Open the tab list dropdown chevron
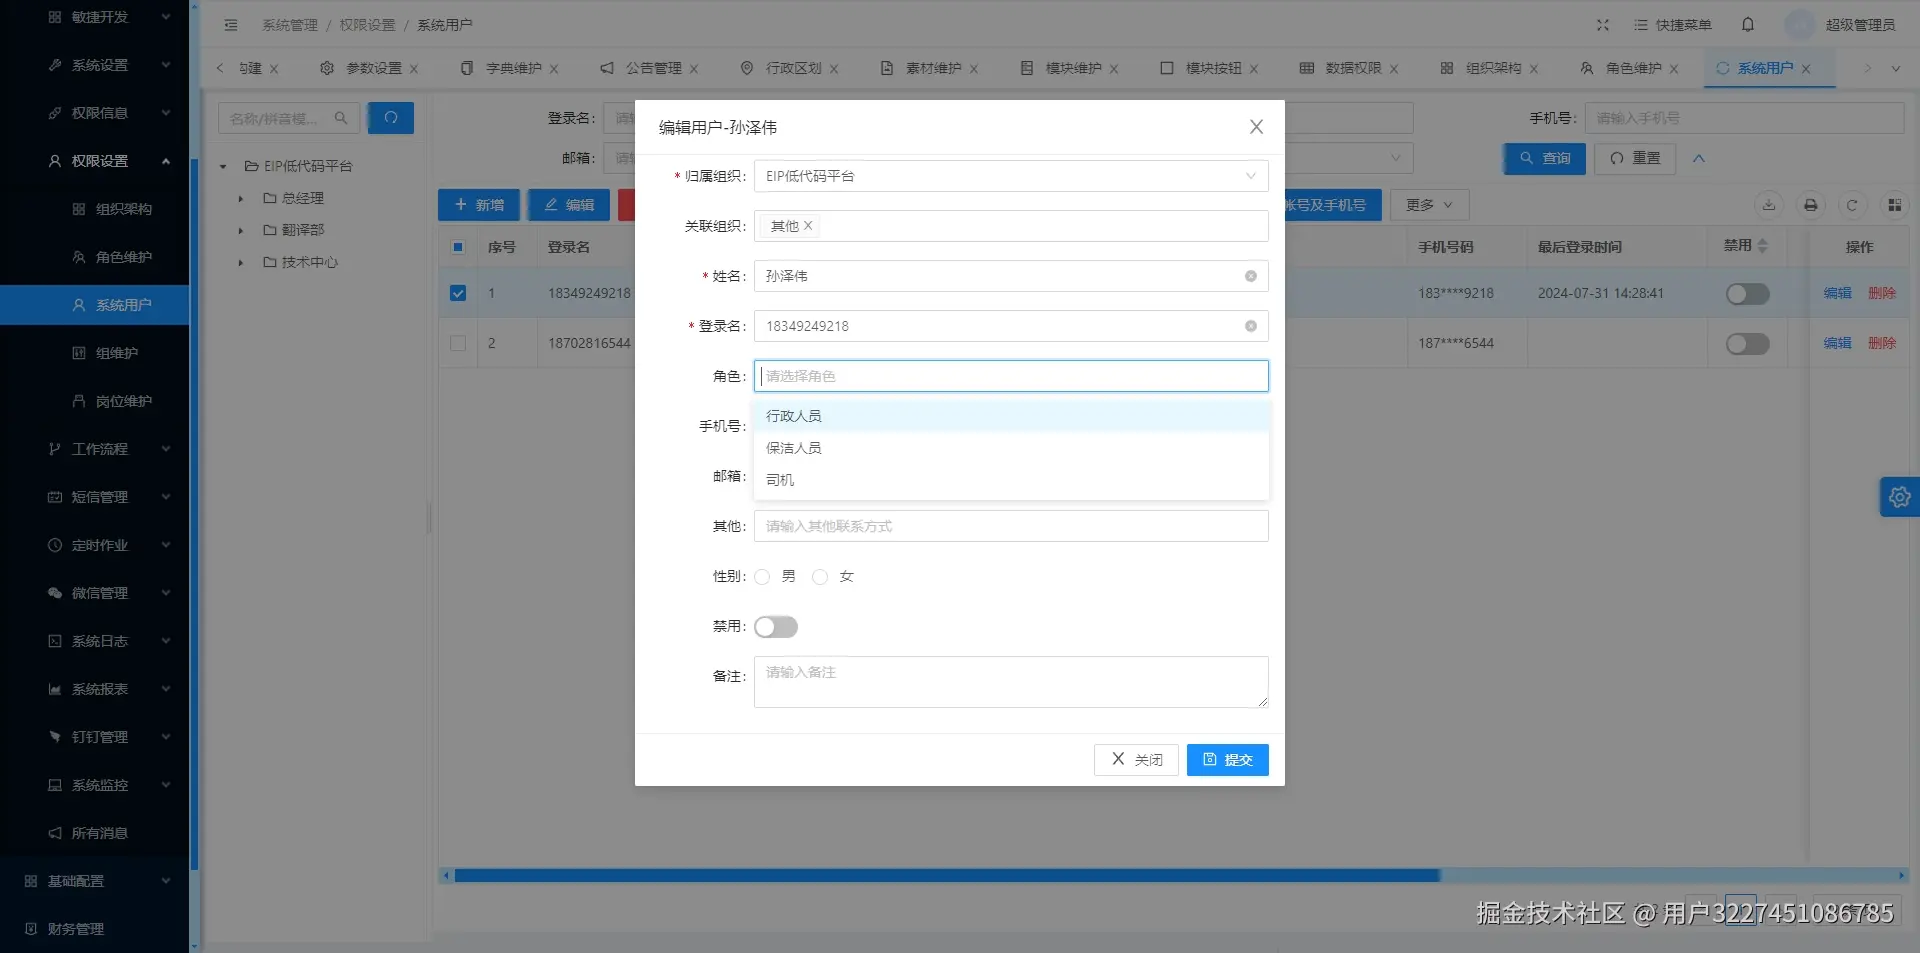Screen dimensions: 1920x953 [x=1895, y=69]
